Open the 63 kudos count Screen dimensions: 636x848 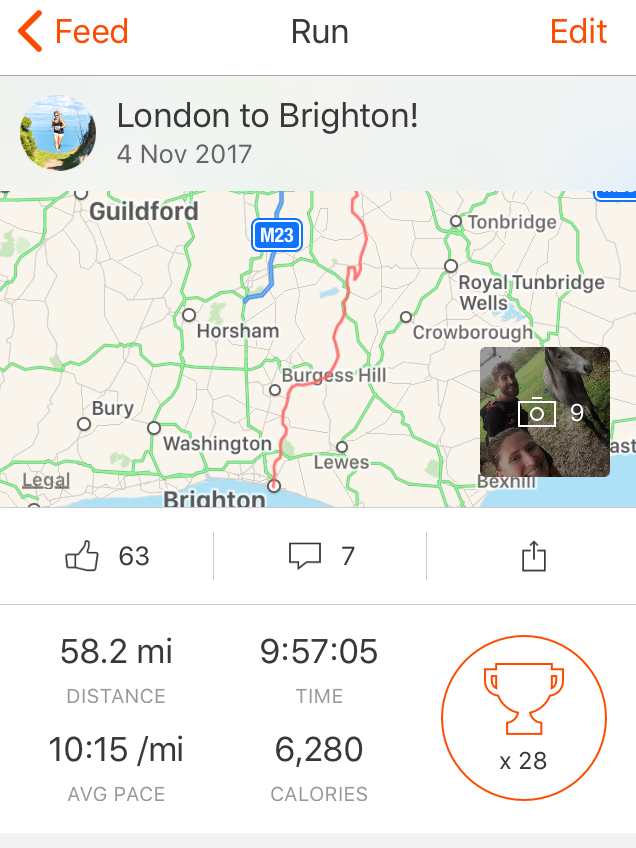coord(134,556)
